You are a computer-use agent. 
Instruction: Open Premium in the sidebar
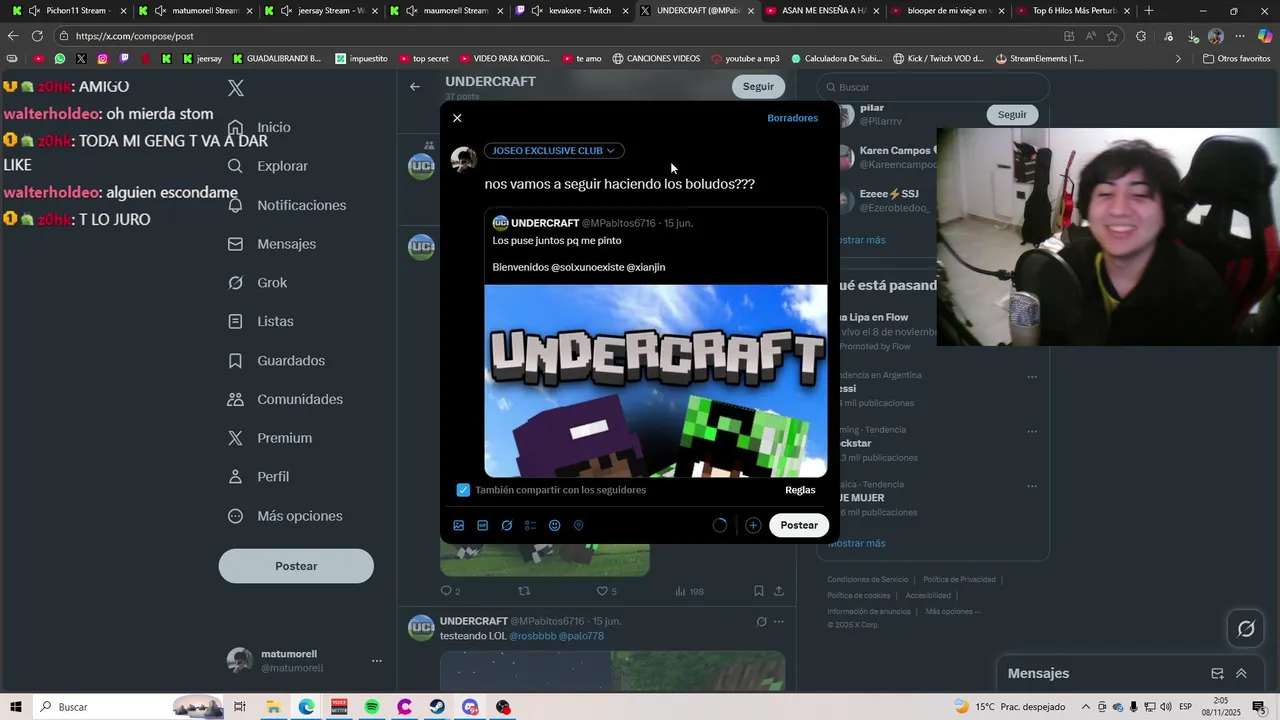point(270,438)
